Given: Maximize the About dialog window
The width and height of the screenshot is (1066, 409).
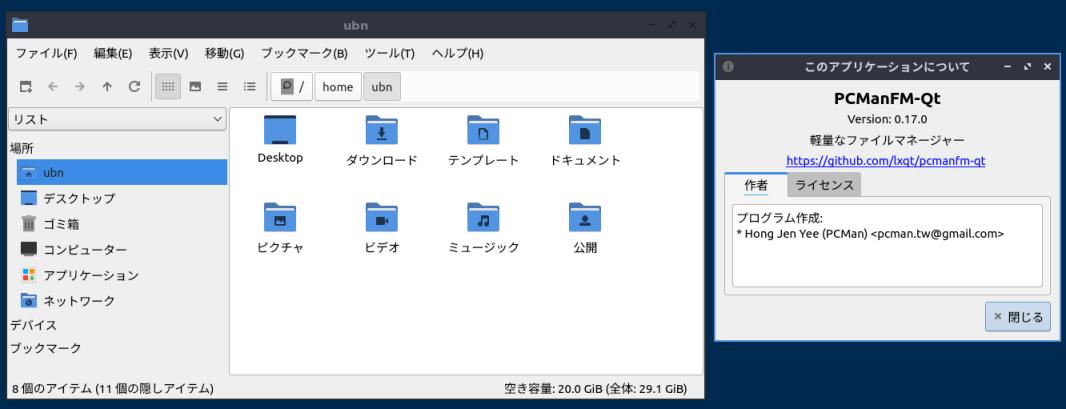Looking at the screenshot, I should (1027, 67).
